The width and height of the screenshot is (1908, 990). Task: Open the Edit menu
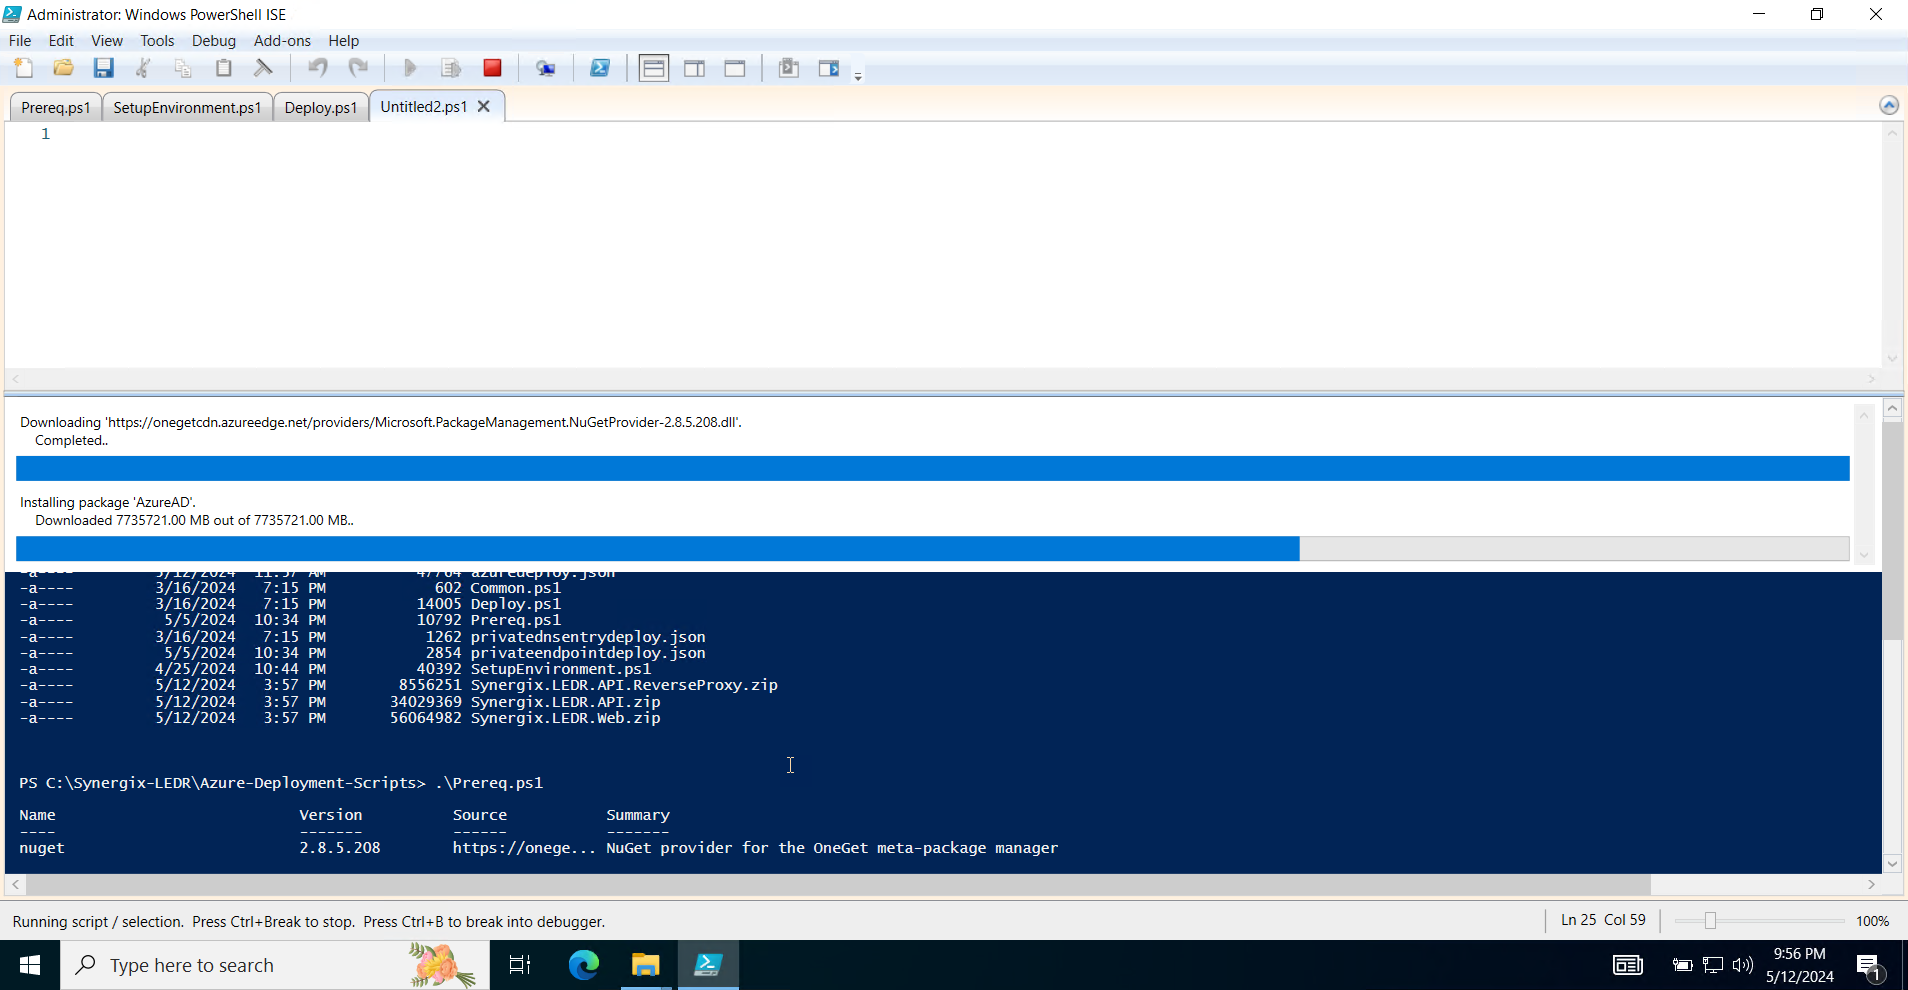(x=61, y=41)
